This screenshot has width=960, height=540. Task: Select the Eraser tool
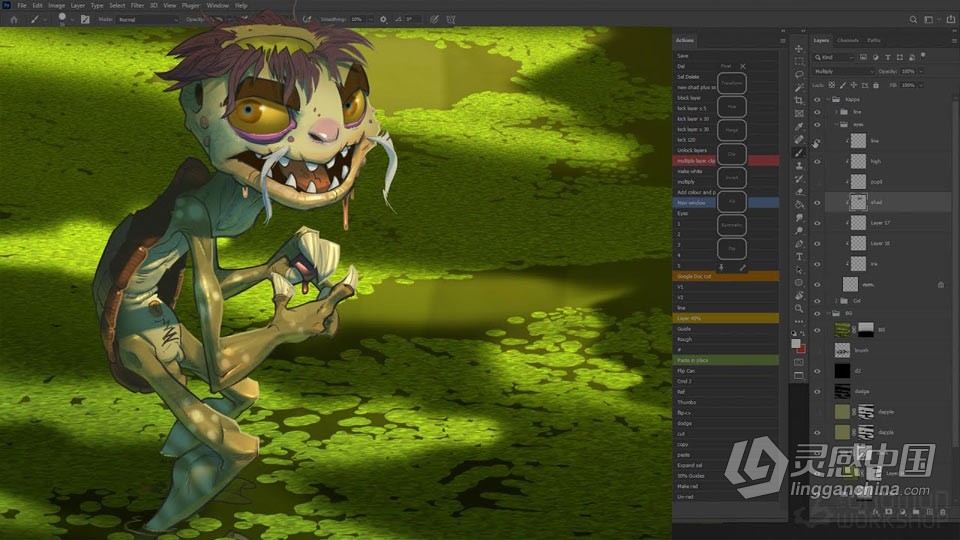[x=799, y=192]
